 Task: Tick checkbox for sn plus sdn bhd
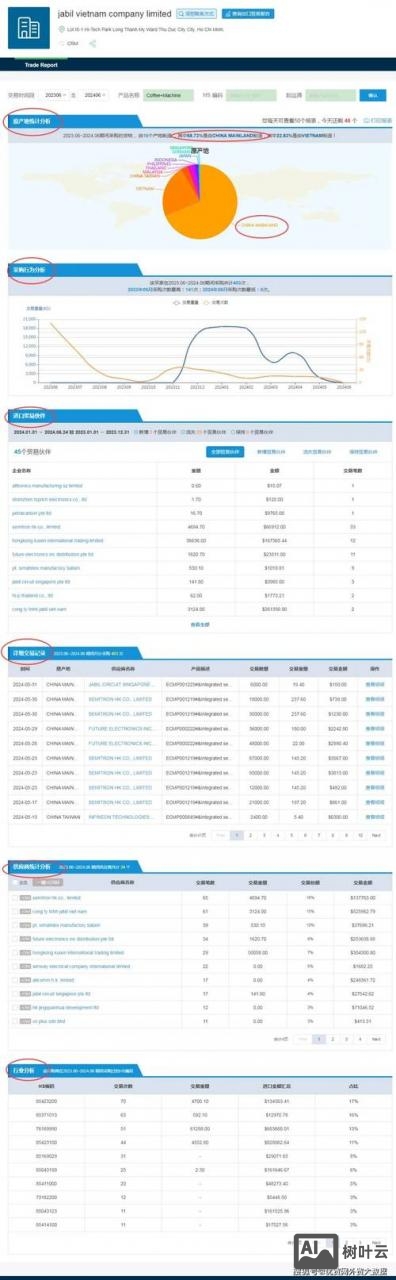pos(15,1021)
